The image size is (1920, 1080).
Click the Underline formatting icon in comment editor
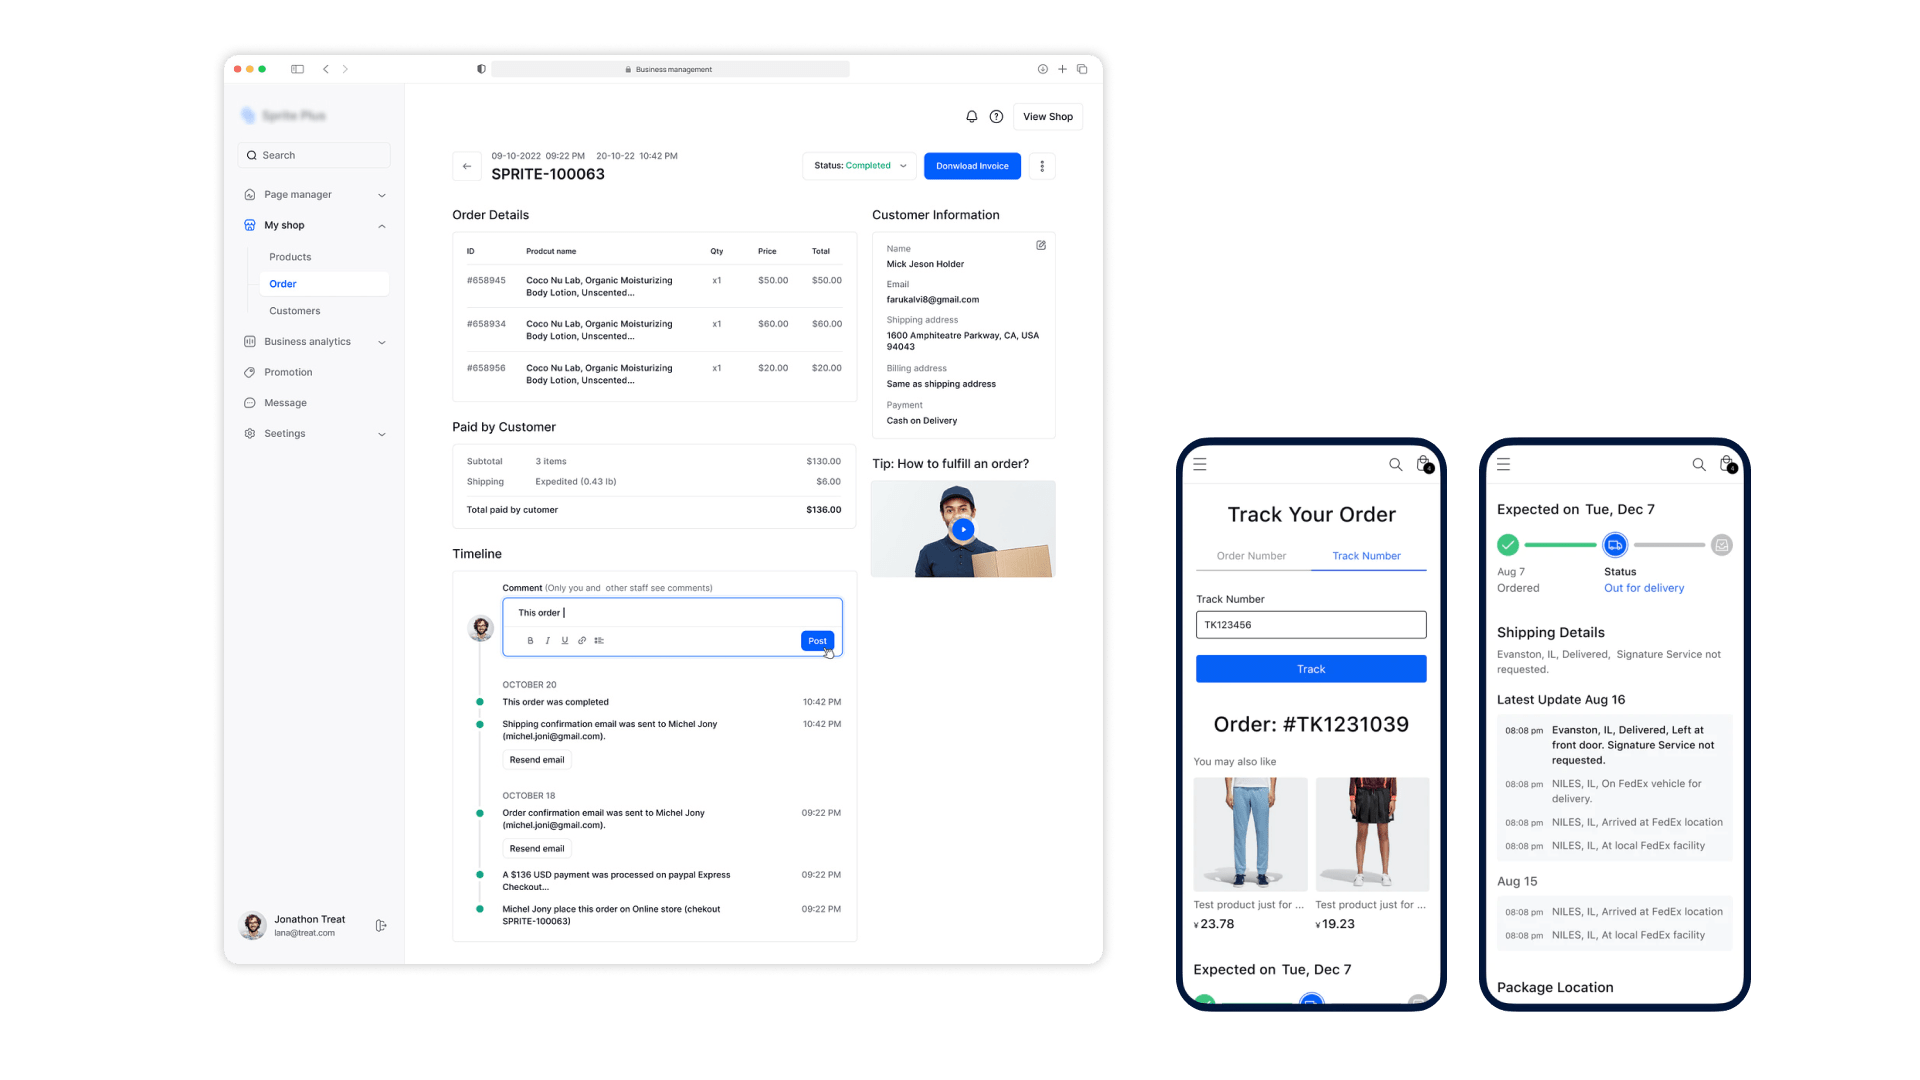pos(564,641)
